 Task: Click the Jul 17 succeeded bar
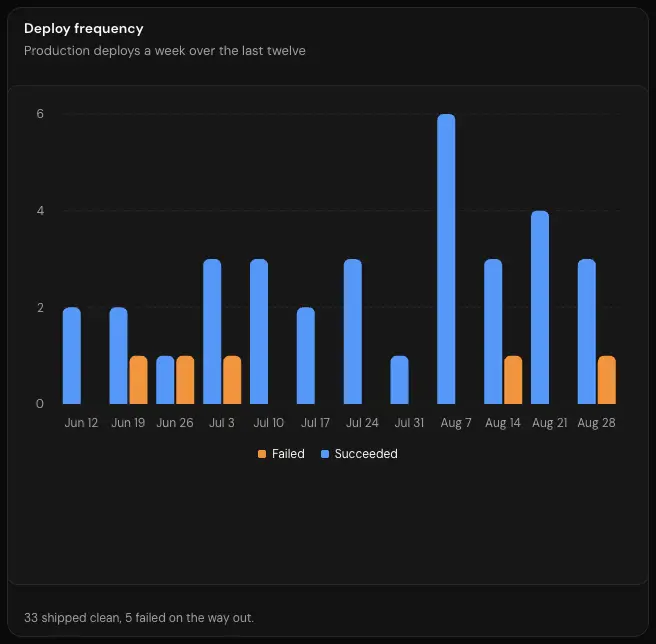click(x=306, y=356)
